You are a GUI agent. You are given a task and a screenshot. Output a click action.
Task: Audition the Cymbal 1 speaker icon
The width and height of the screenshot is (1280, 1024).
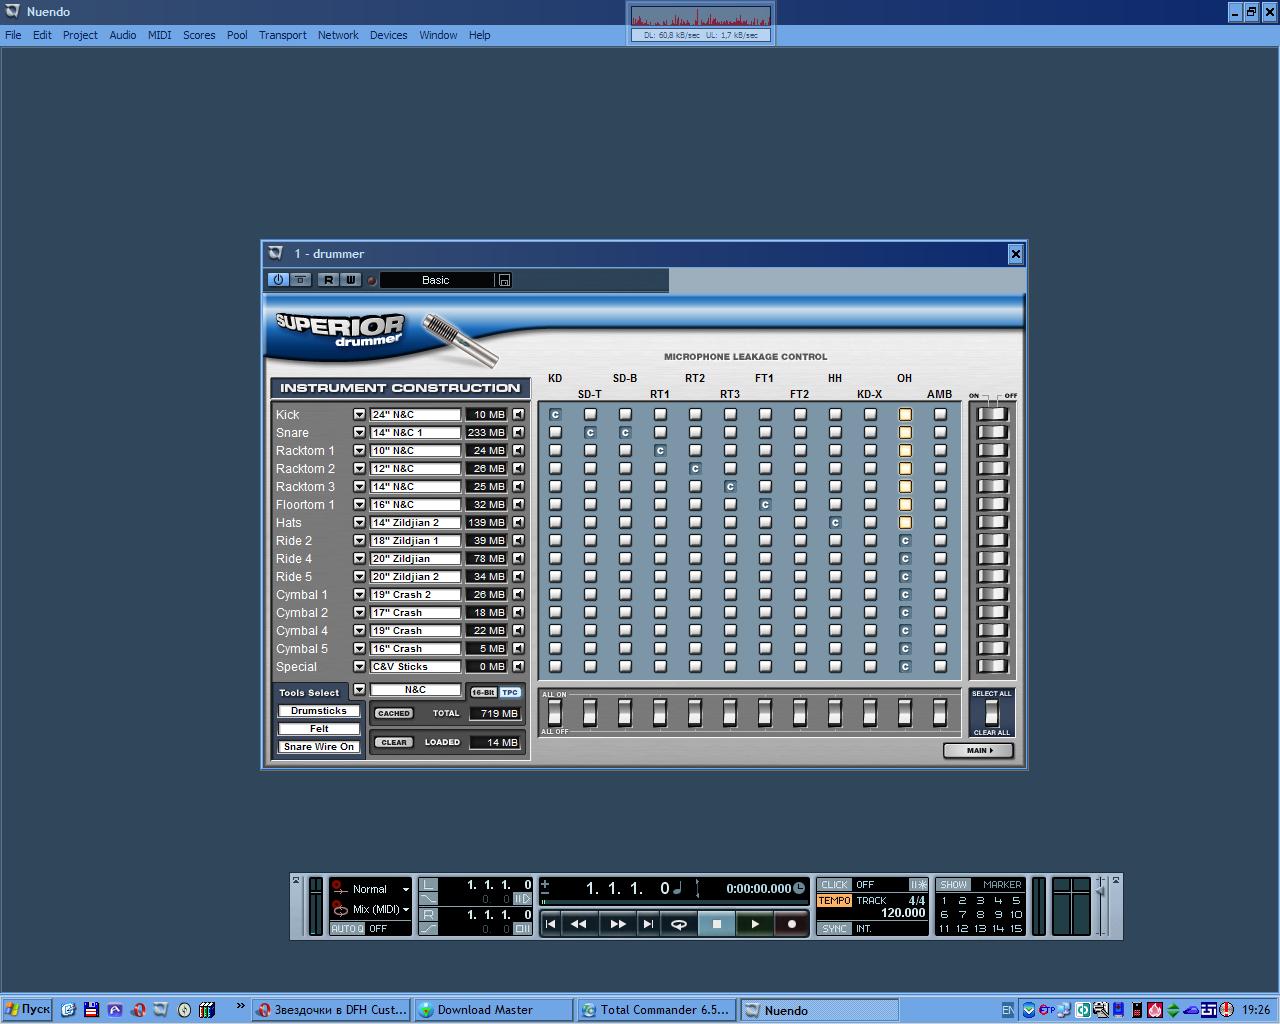point(518,594)
